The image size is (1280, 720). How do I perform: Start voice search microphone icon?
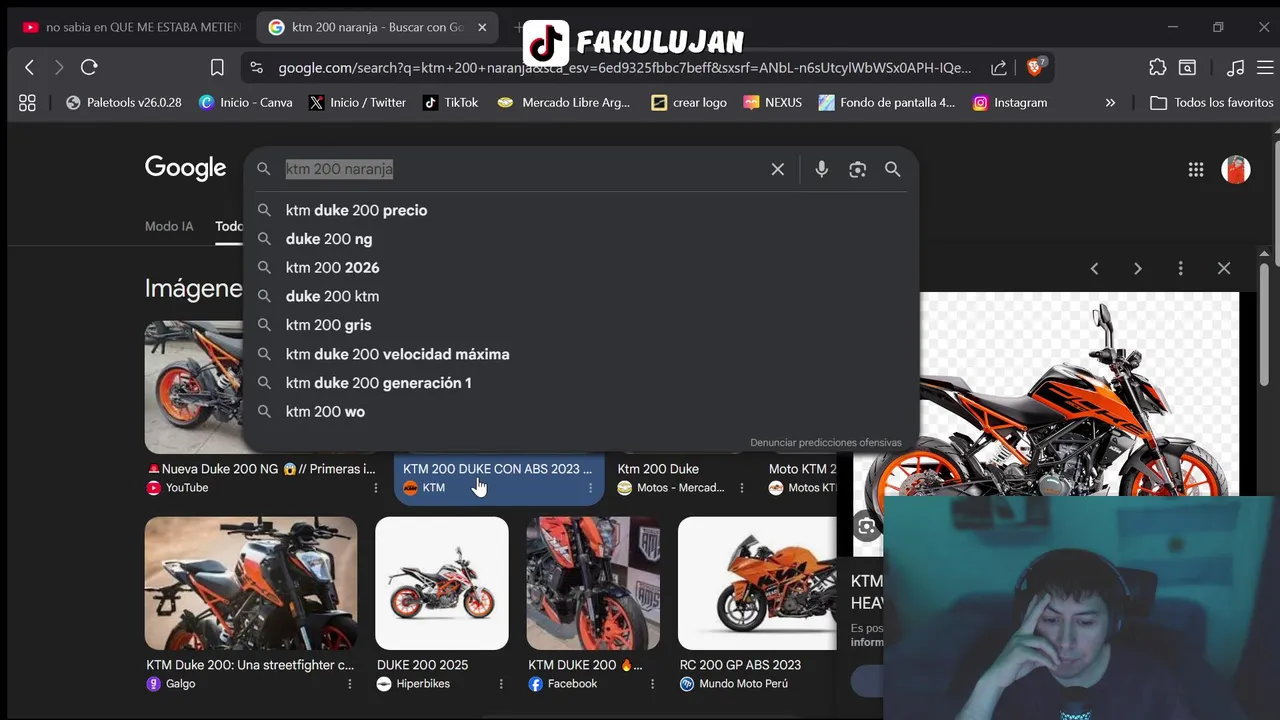(x=821, y=169)
